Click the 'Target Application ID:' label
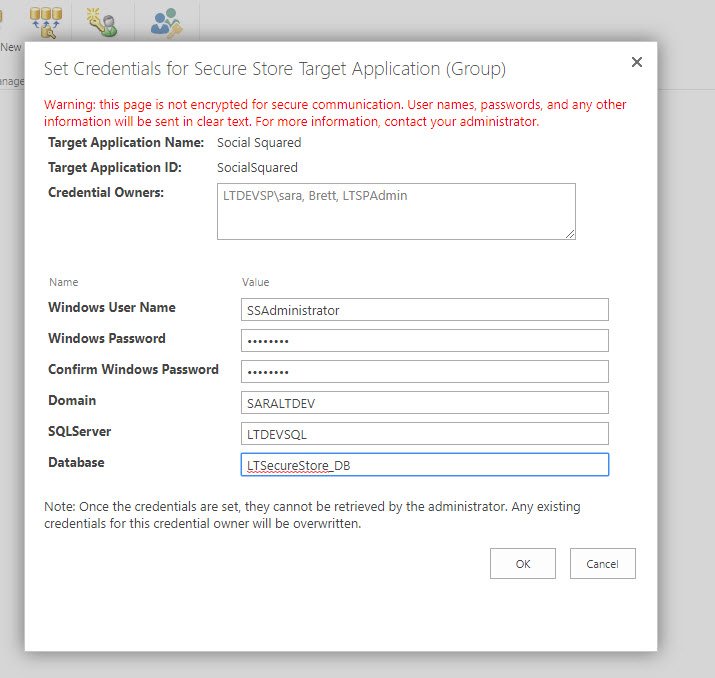 (x=115, y=168)
